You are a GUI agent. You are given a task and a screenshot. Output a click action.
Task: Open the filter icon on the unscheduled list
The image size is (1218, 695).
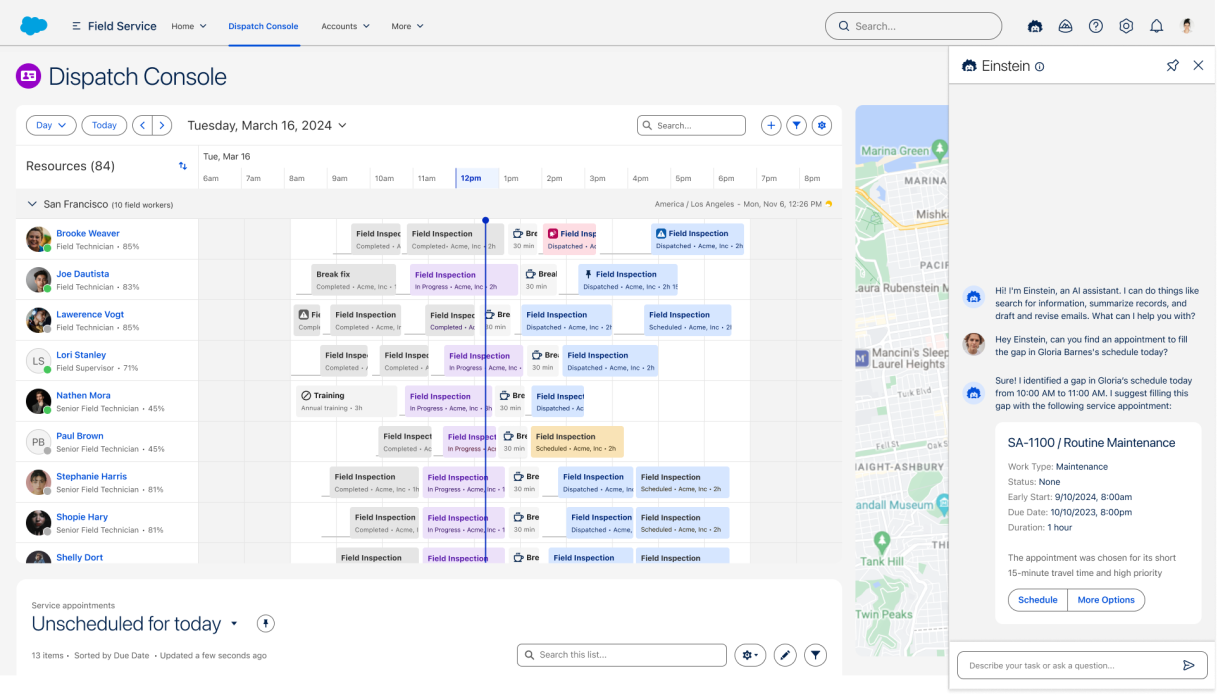(x=815, y=654)
